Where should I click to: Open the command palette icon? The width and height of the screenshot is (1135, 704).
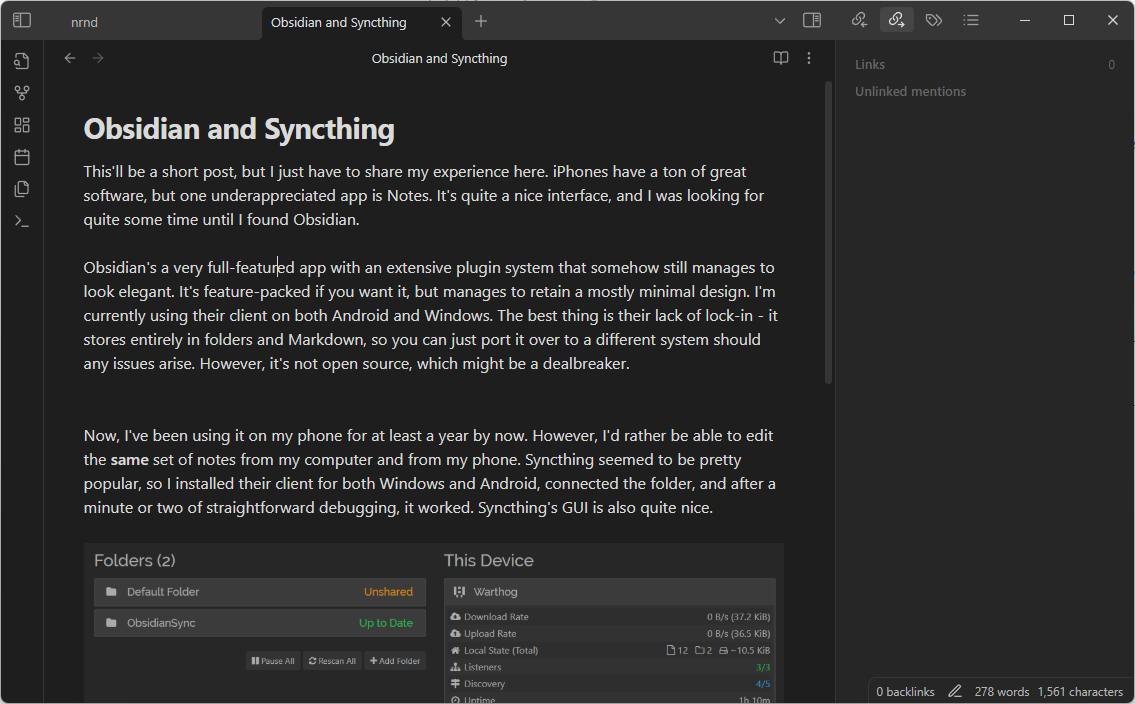coord(22,221)
